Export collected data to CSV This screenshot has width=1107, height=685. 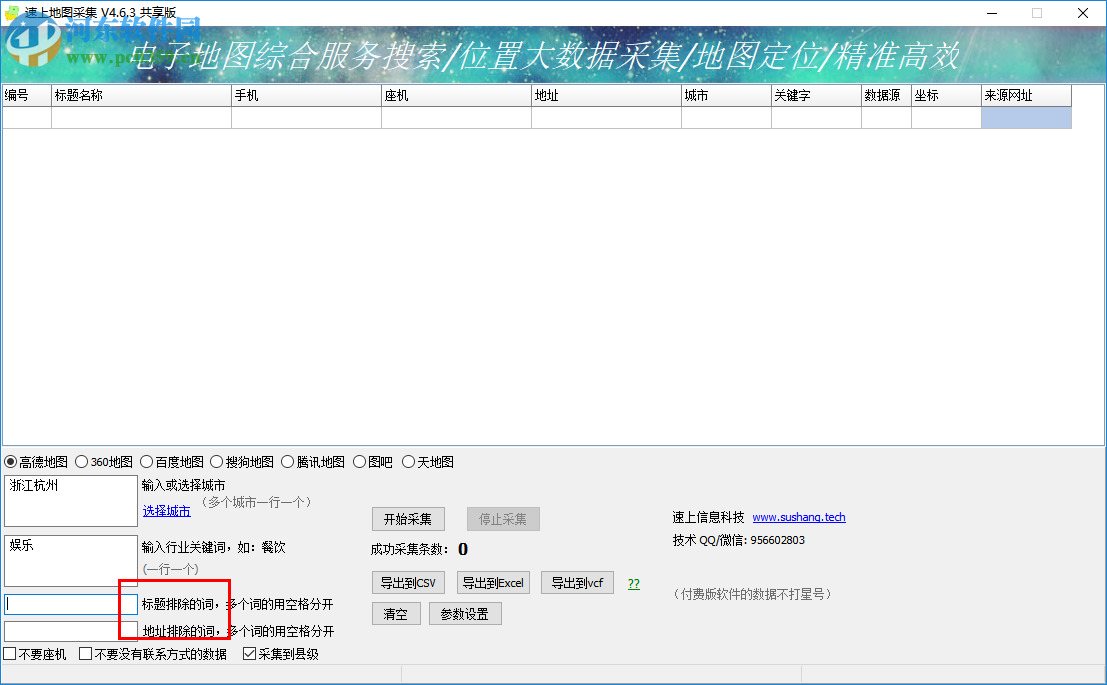408,582
